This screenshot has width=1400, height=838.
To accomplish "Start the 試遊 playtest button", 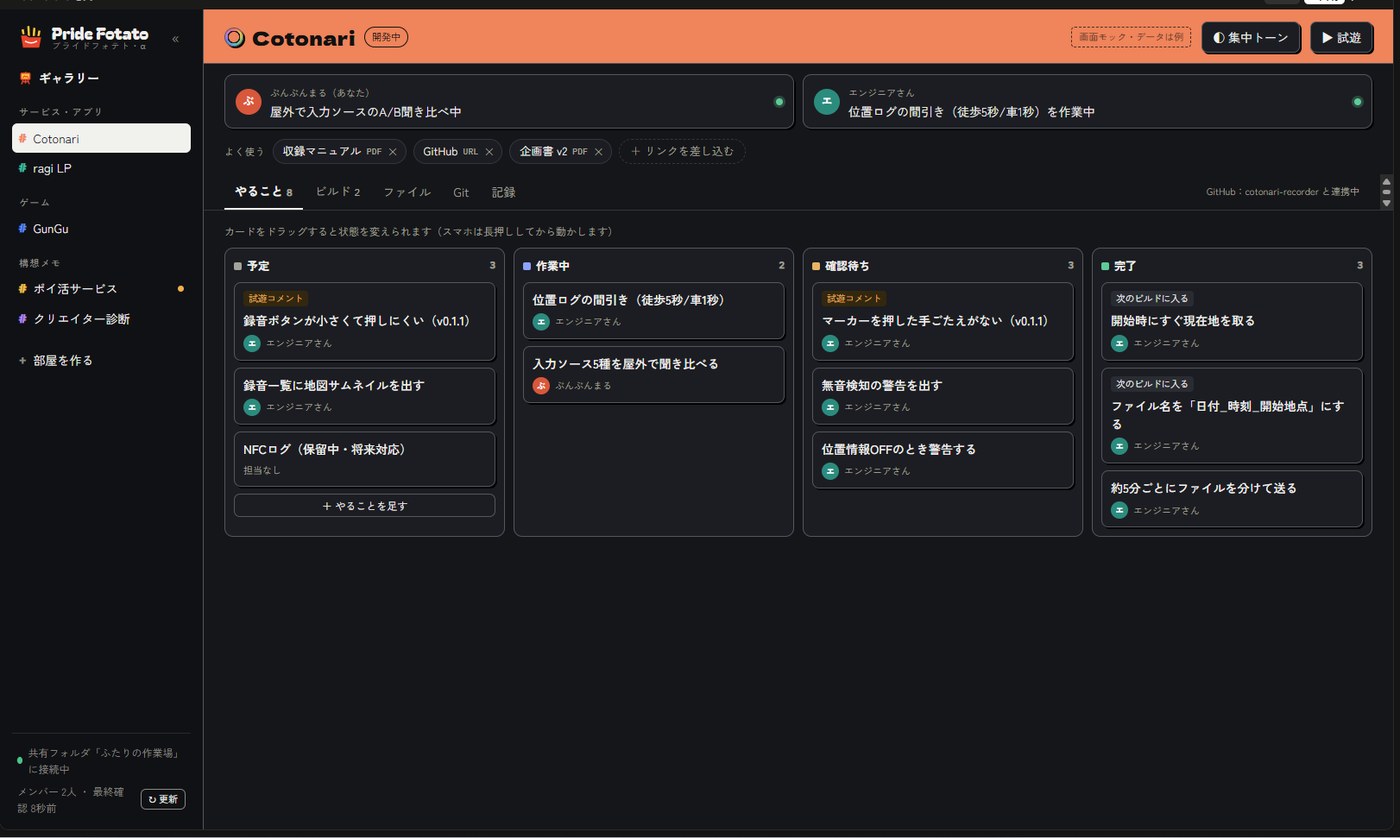I will [x=1341, y=38].
